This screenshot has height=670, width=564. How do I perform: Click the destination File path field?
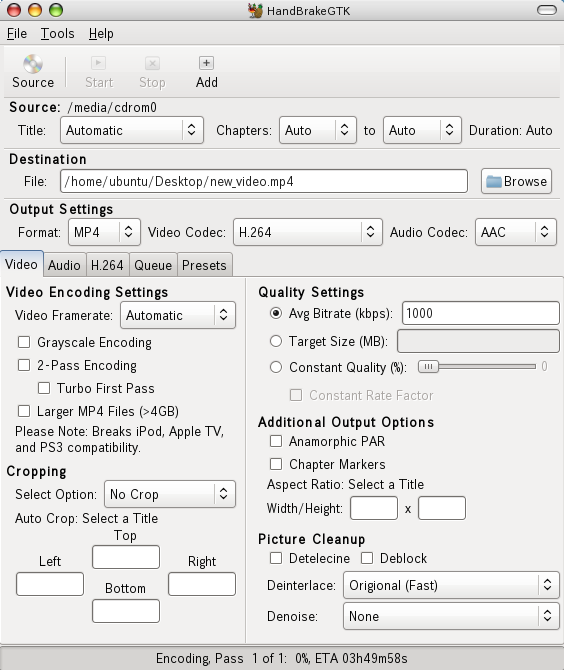[x=264, y=181]
